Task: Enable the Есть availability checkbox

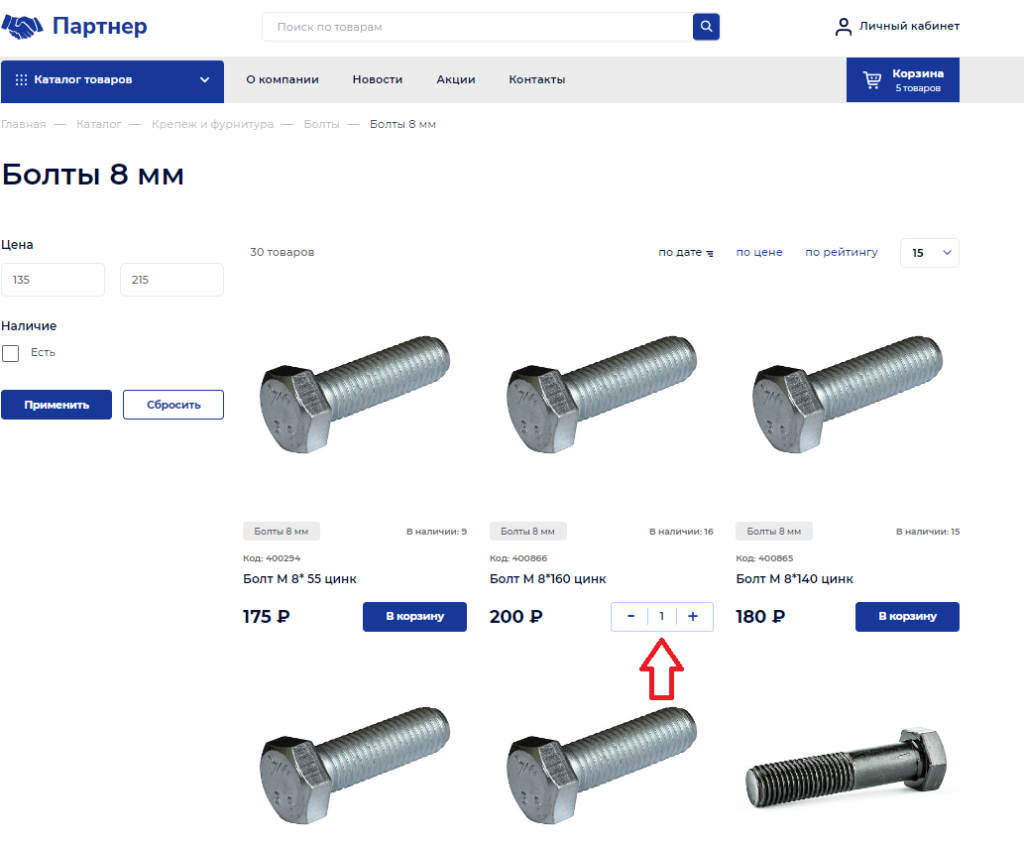Action: coord(11,353)
